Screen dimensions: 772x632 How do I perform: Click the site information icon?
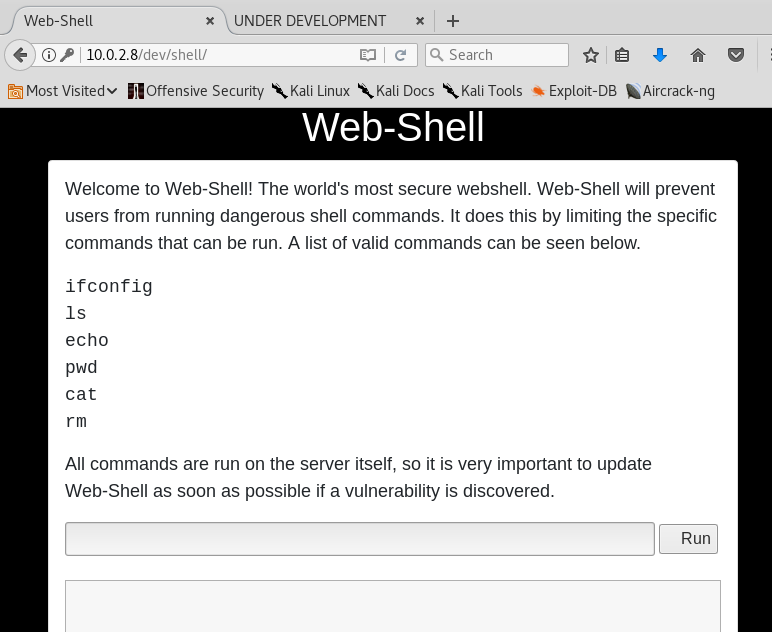click(x=48, y=55)
